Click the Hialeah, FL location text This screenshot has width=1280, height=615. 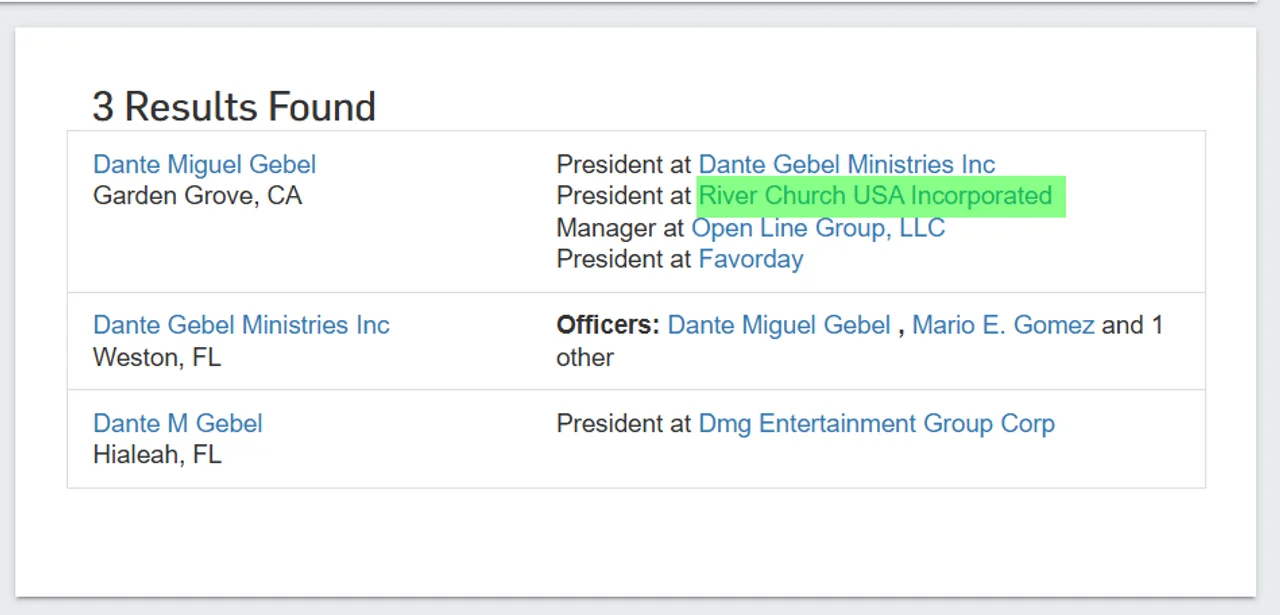click(x=156, y=455)
